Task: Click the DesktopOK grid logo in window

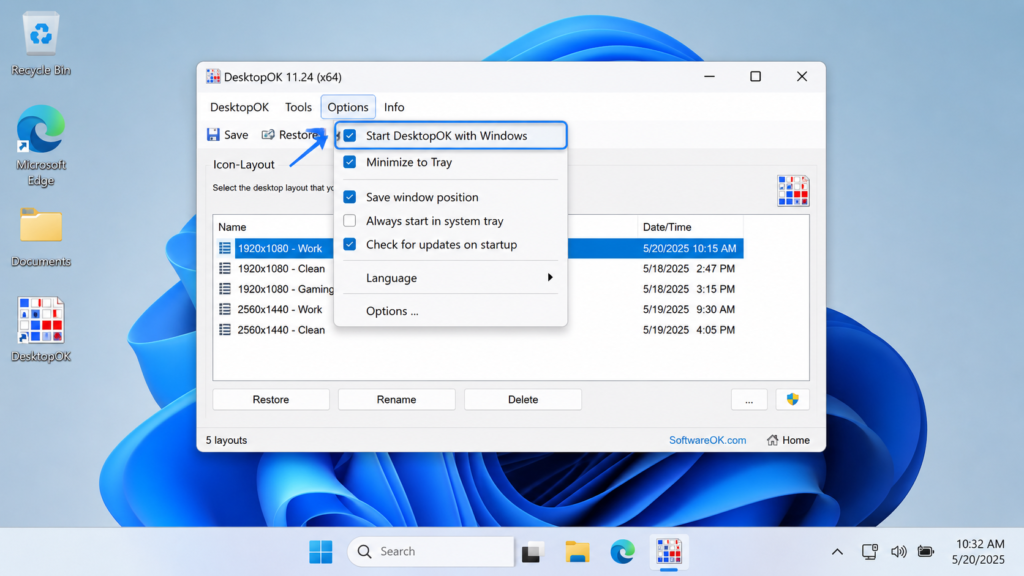Action: pyautogui.click(x=793, y=191)
